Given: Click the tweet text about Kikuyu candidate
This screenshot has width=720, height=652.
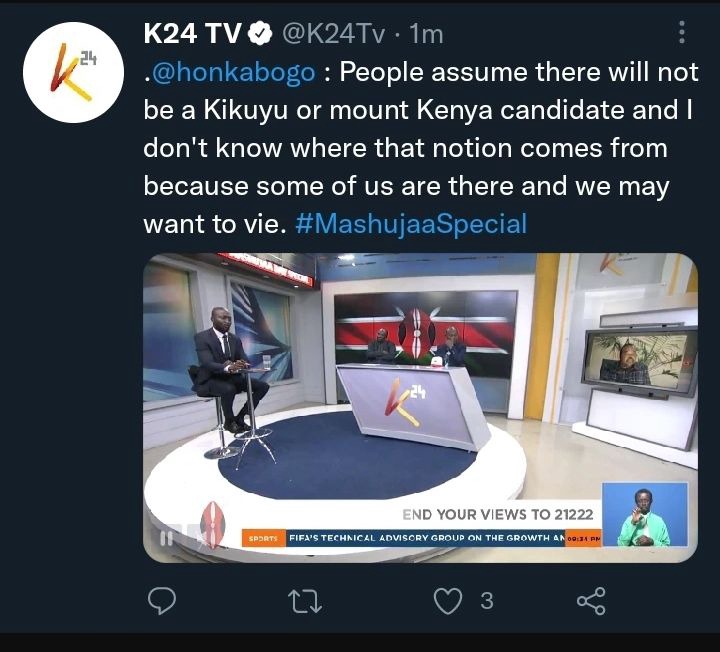Looking at the screenshot, I should tap(421, 148).
